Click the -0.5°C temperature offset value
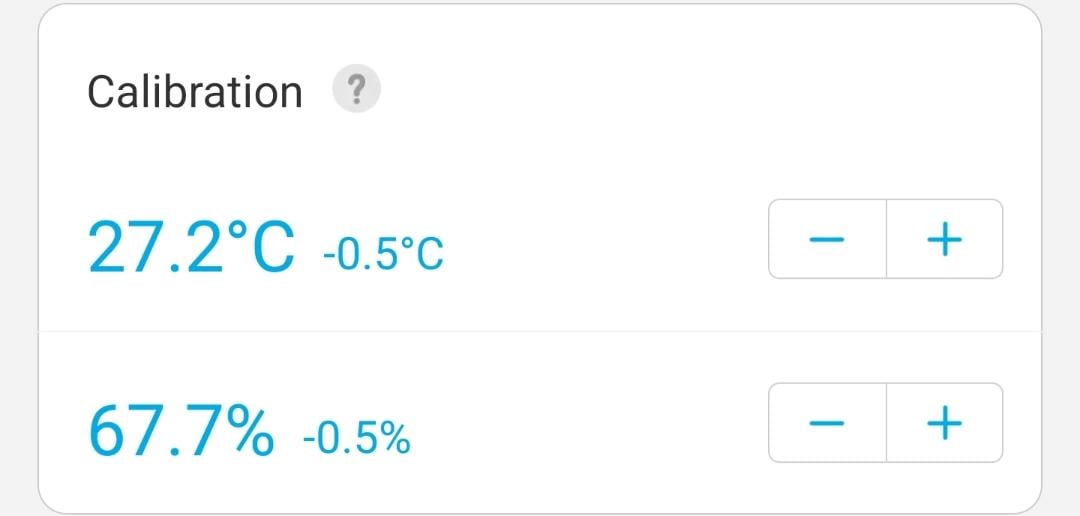This screenshot has height=516, width=1080. coord(383,254)
